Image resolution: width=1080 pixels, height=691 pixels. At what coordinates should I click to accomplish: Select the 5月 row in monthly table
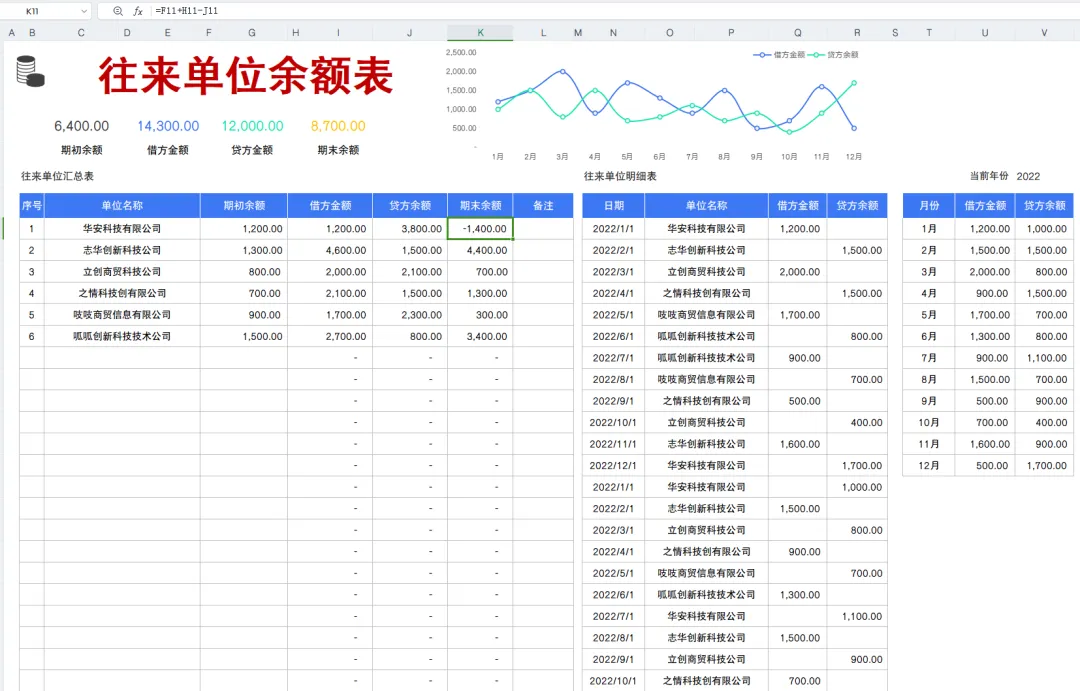coord(988,315)
